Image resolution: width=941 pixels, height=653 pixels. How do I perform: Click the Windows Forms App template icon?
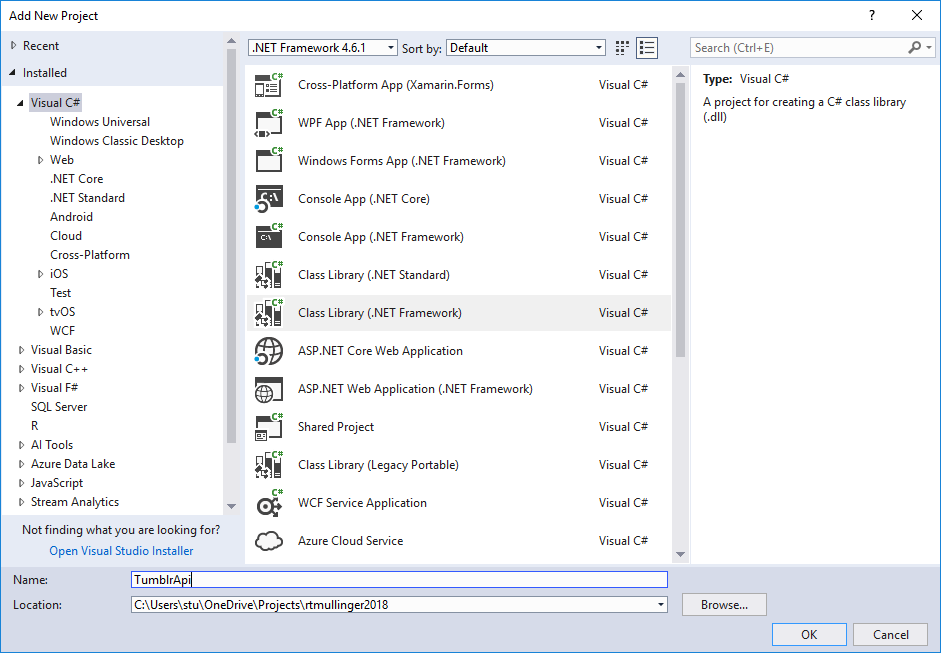268,161
